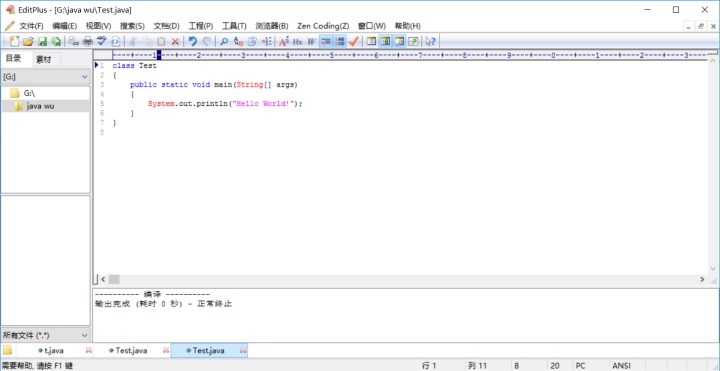Viewport: 720px width, 371px height.
Task: Click the vertical scrollbar down arrow
Action: [x=713, y=269]
